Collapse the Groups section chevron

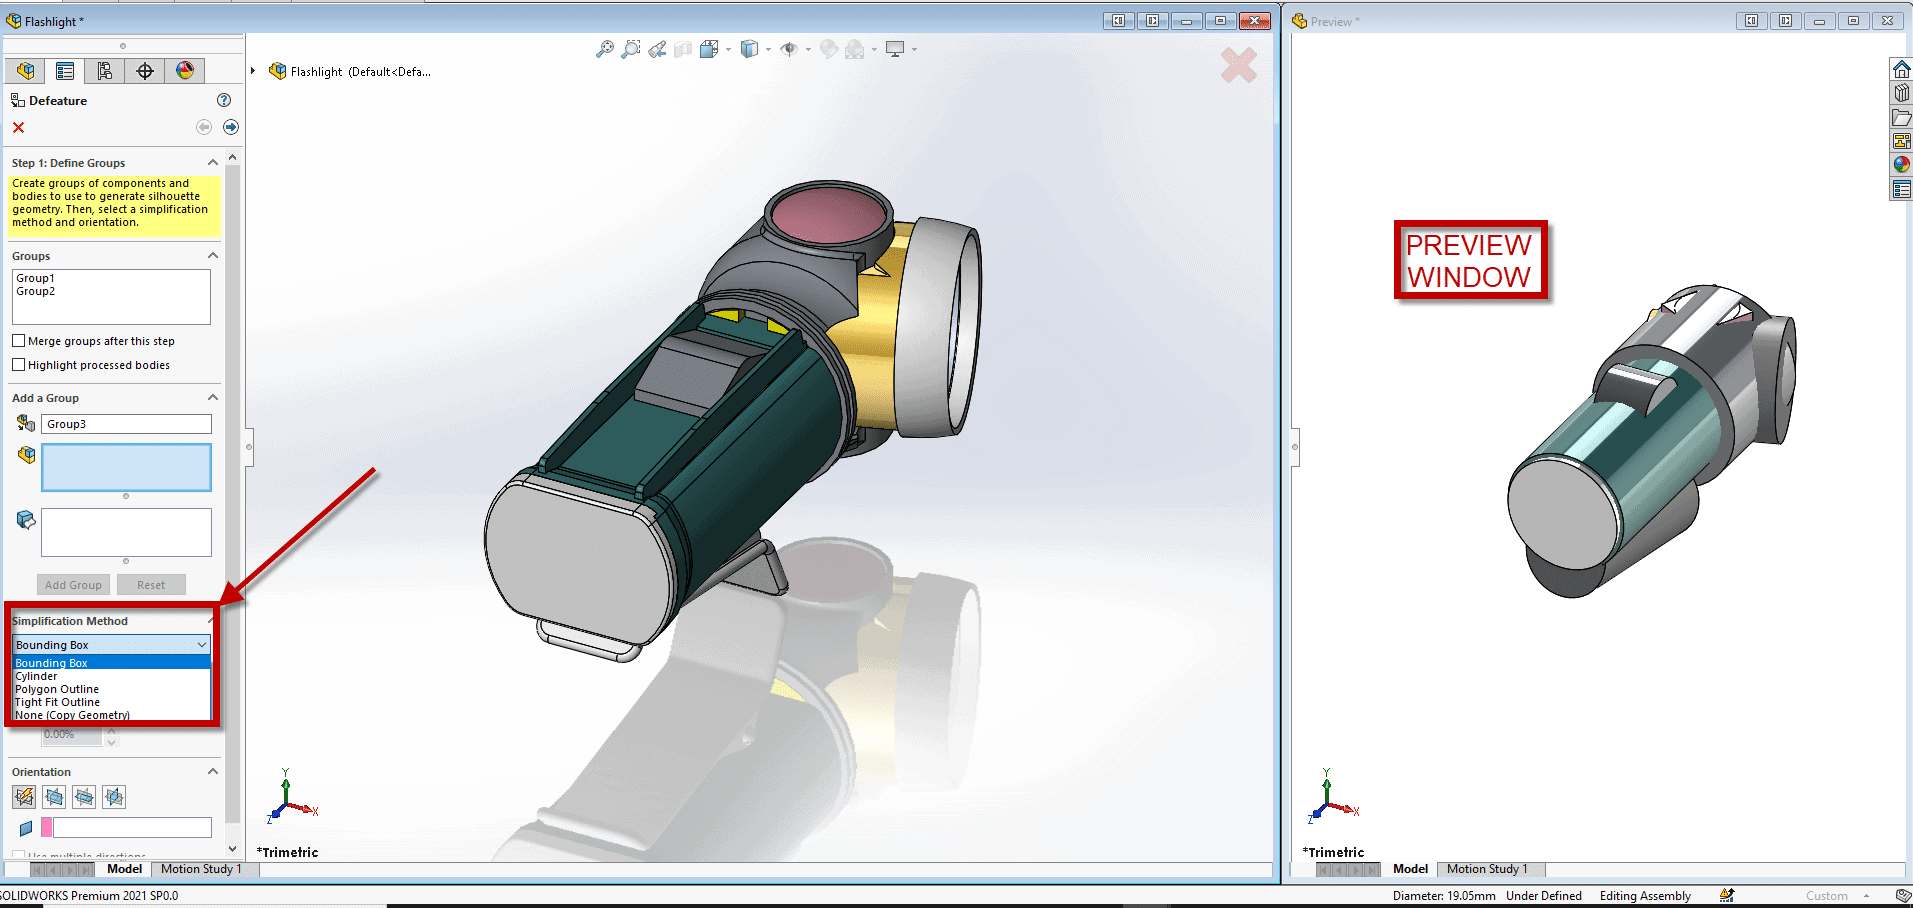click(x=212, y=256)
